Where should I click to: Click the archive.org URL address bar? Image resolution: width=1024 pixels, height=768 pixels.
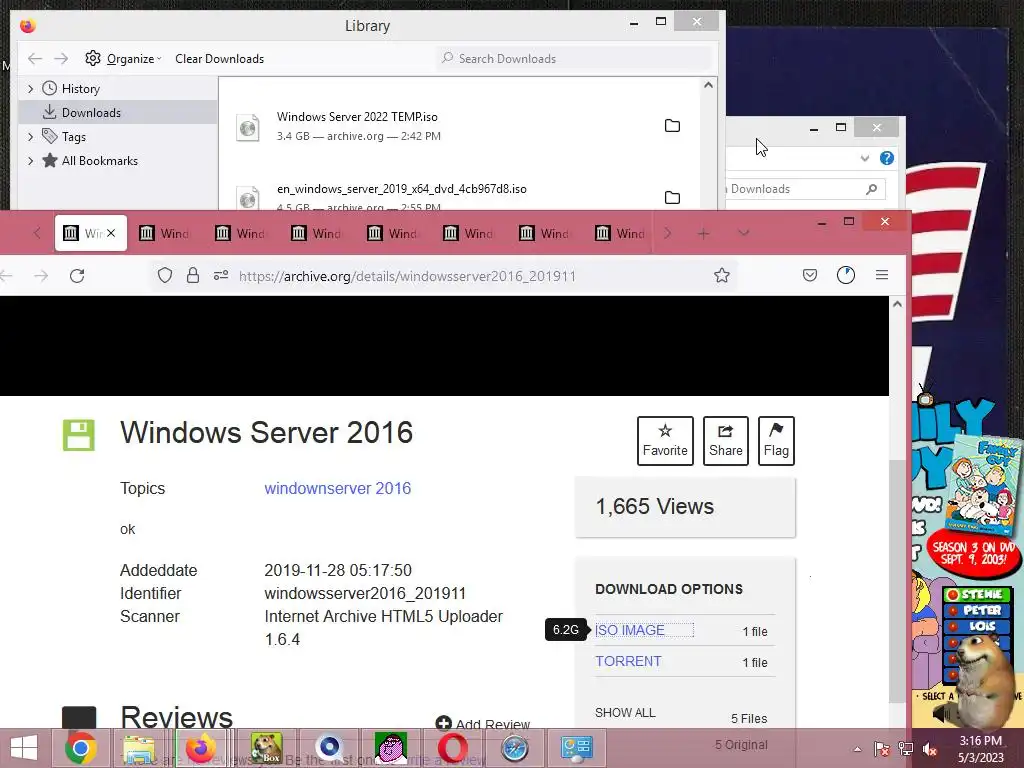click(408, 276)
